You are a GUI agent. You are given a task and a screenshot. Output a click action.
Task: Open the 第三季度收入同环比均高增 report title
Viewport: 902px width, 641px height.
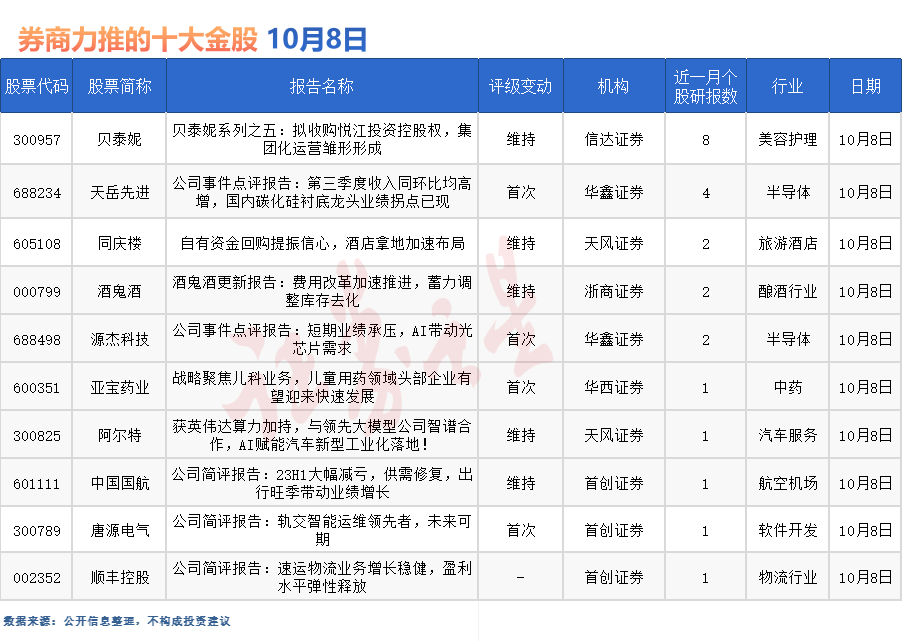(322, 192)
